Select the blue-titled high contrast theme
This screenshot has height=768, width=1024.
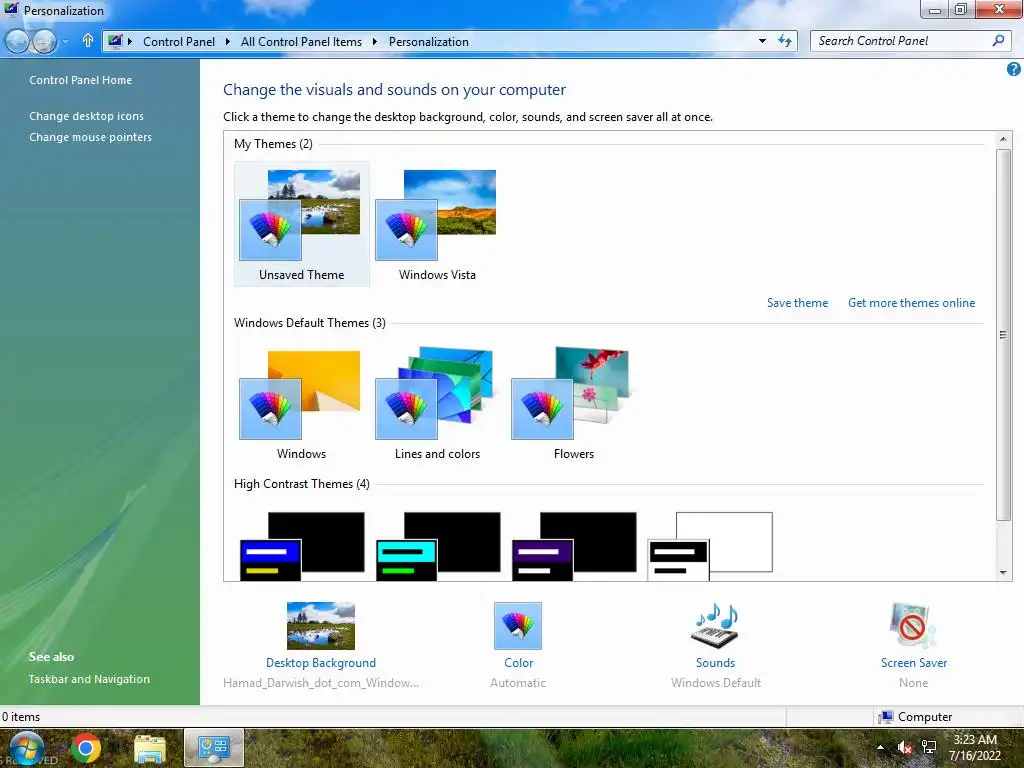(x=302, y=546)
